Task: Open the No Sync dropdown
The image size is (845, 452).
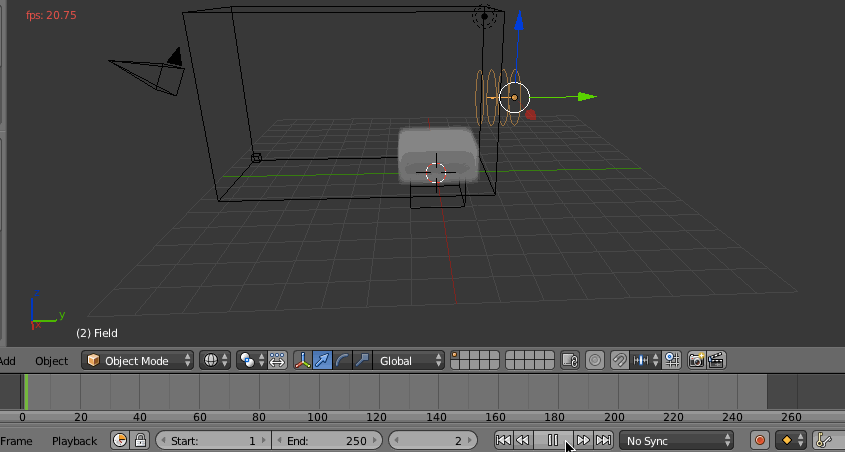Action: (x=676, y=440)
